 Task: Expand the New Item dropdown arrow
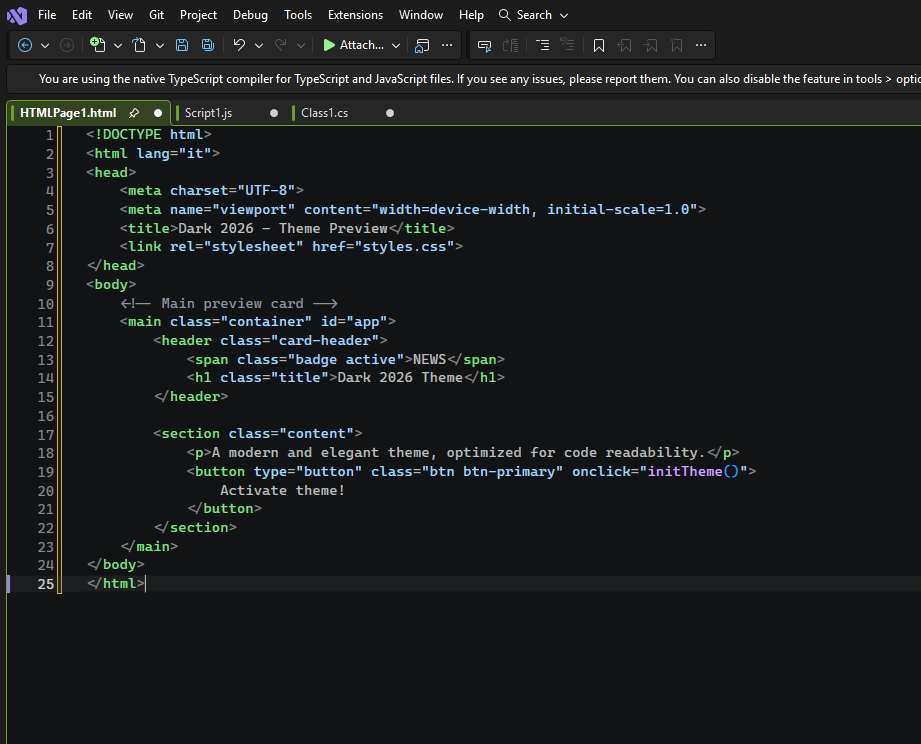(117, 45)
